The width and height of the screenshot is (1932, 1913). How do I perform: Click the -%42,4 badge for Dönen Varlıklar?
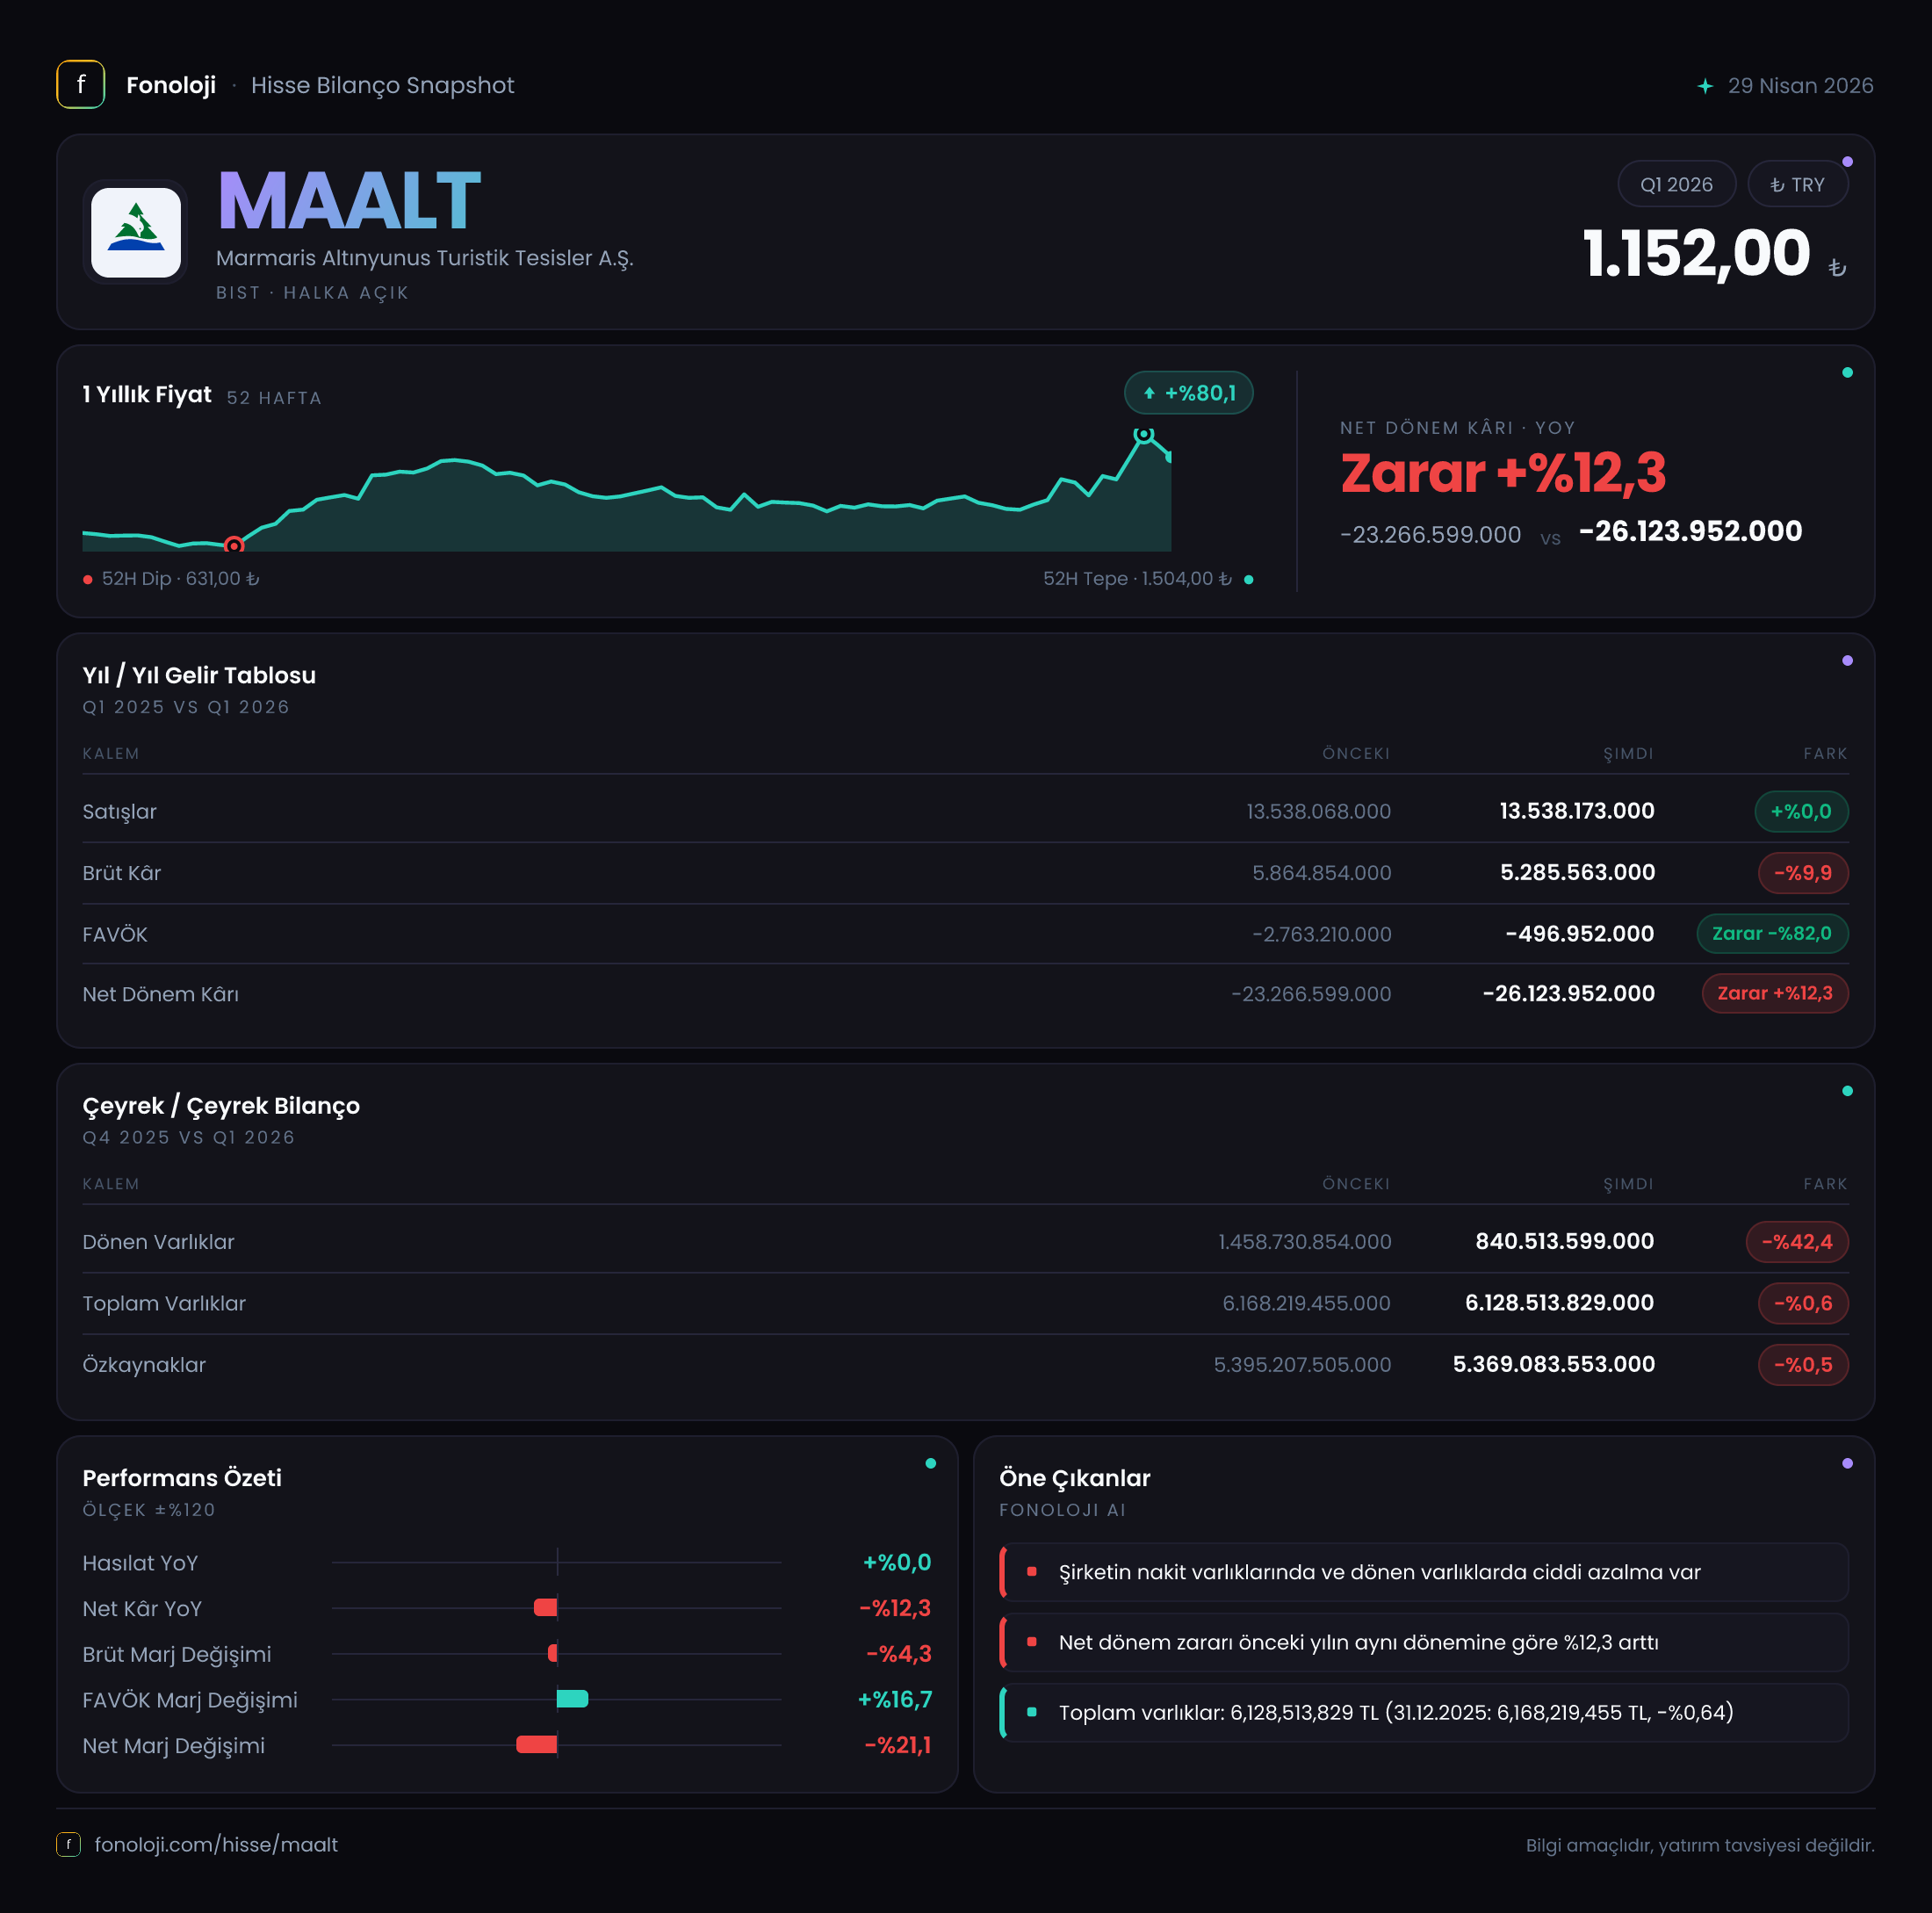coord(1797,1242)
